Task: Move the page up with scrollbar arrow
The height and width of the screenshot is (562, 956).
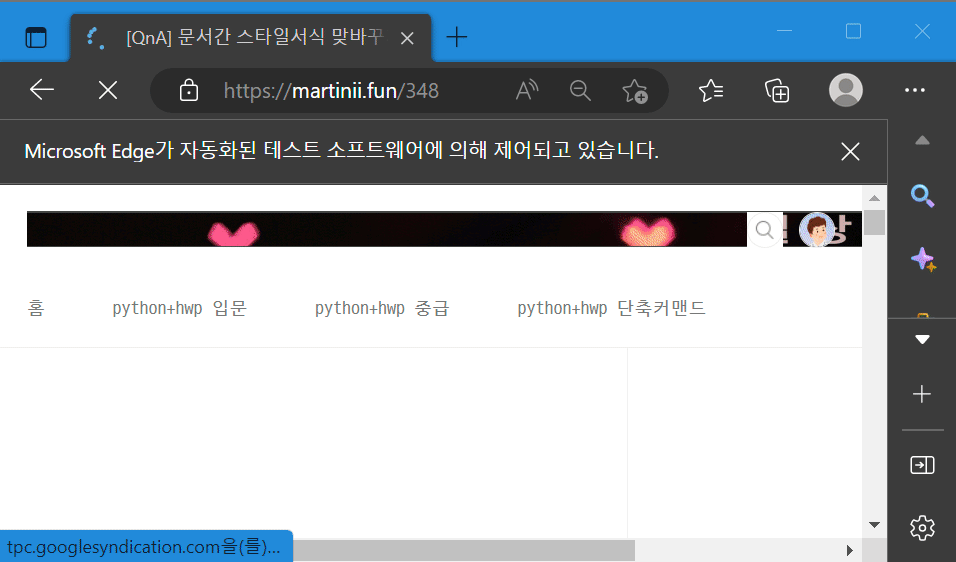Action: point(874,198)
